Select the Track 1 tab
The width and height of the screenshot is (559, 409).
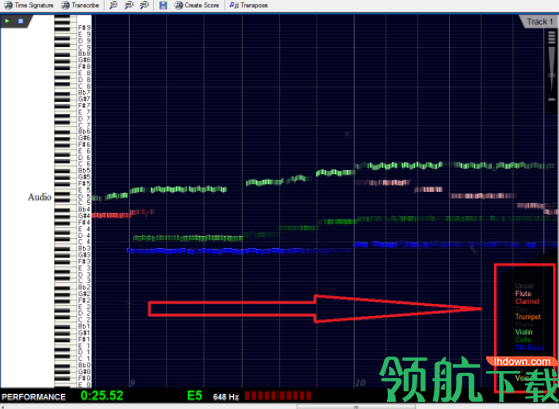tap(539, 22)
